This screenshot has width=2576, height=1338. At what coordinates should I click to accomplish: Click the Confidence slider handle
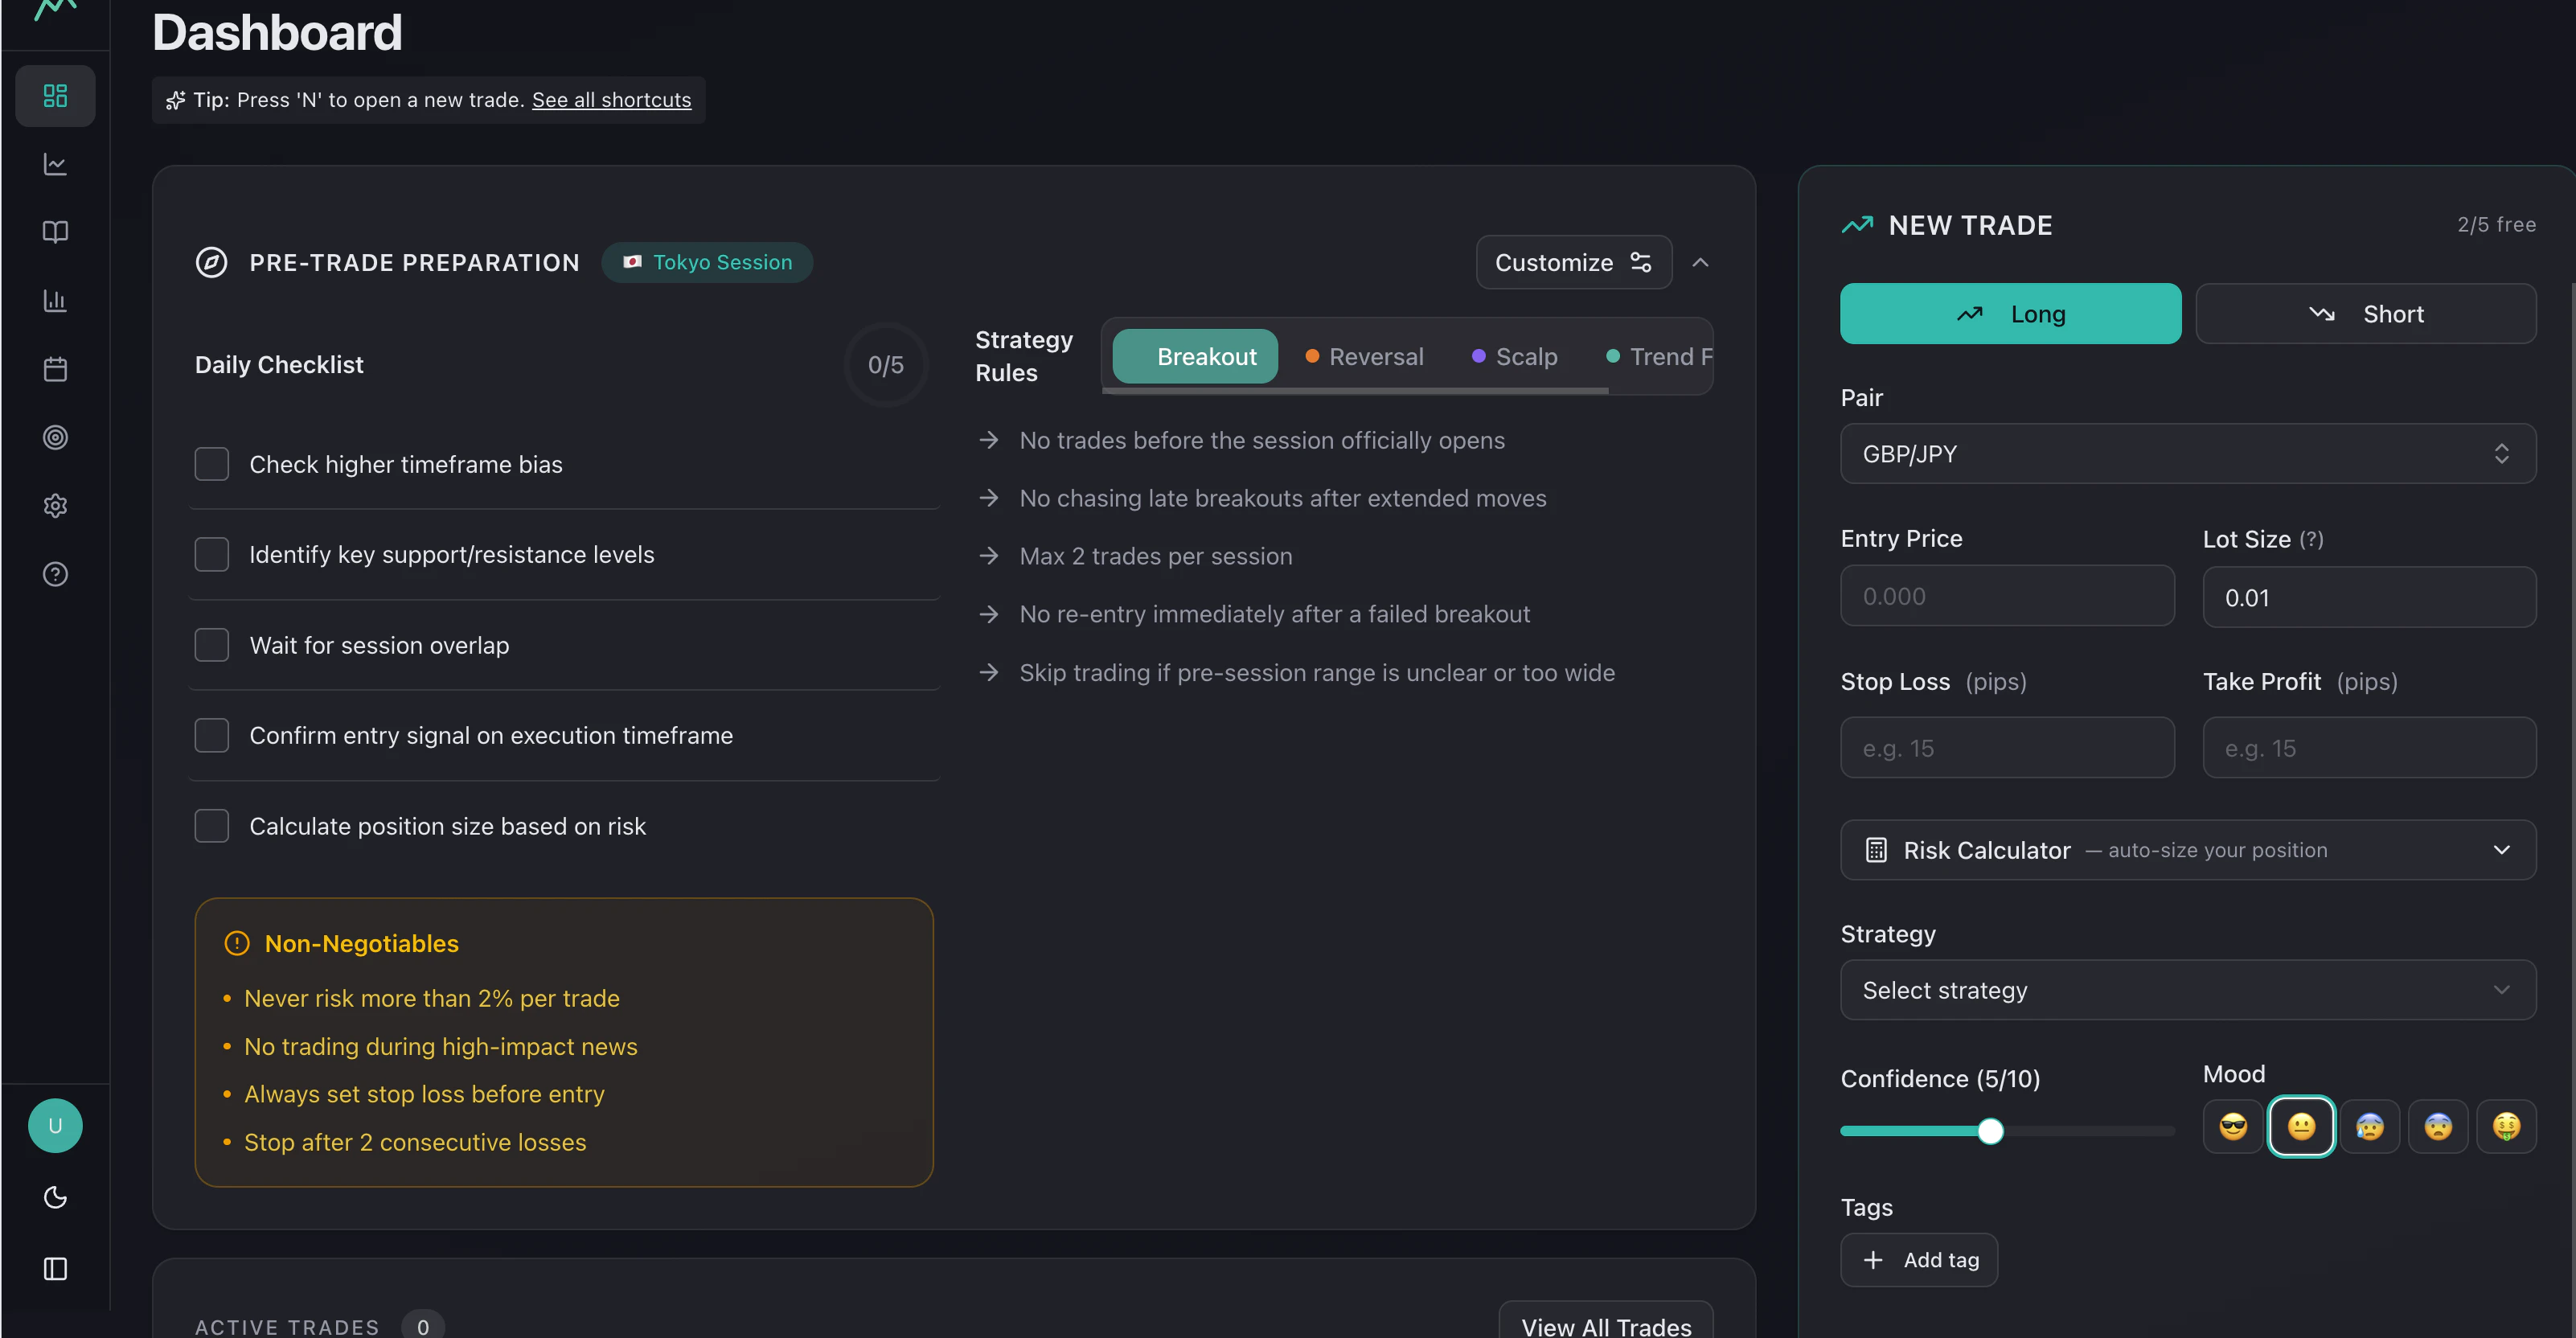point(1990,1131)
